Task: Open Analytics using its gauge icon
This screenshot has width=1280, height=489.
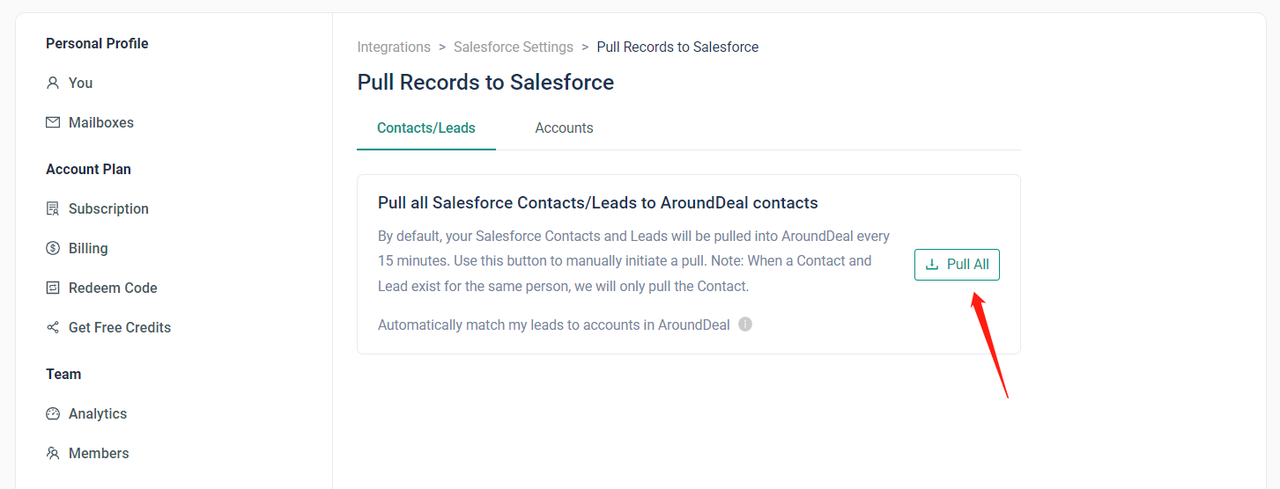Action: click(x=53, y=414)
